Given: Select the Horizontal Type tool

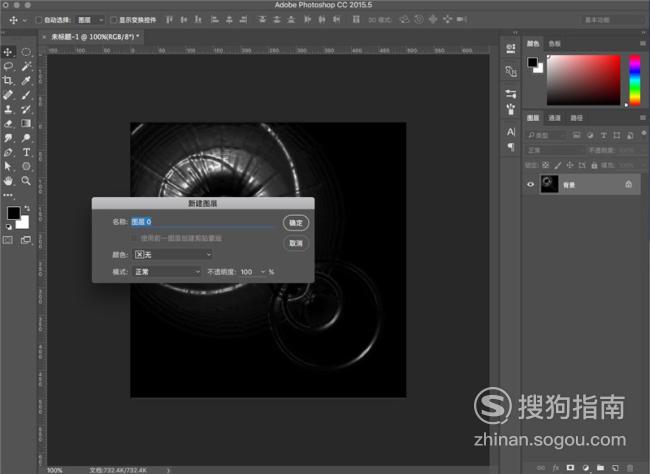Looking at the screenshot, I should (x=26, y=152).
